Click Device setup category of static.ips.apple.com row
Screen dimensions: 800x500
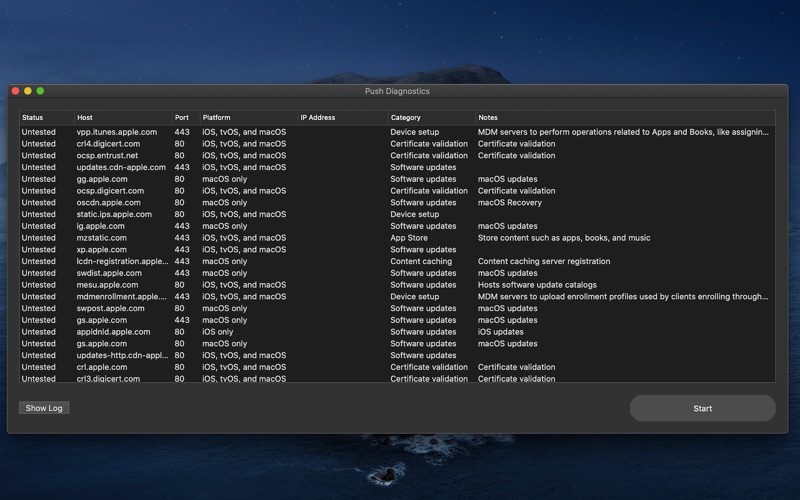tap(415, 214)
